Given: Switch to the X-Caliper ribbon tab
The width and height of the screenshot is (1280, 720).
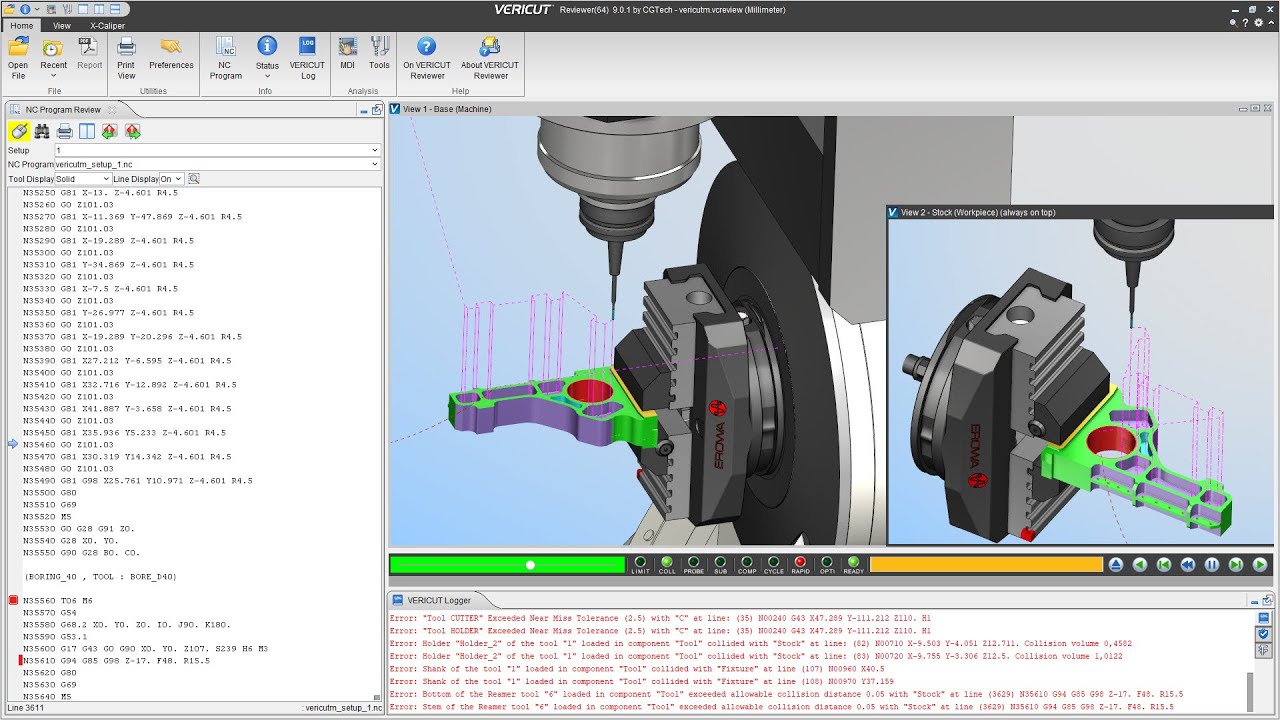Looking at the screenshot, I should pyautogui.click(x=108, y=25).
